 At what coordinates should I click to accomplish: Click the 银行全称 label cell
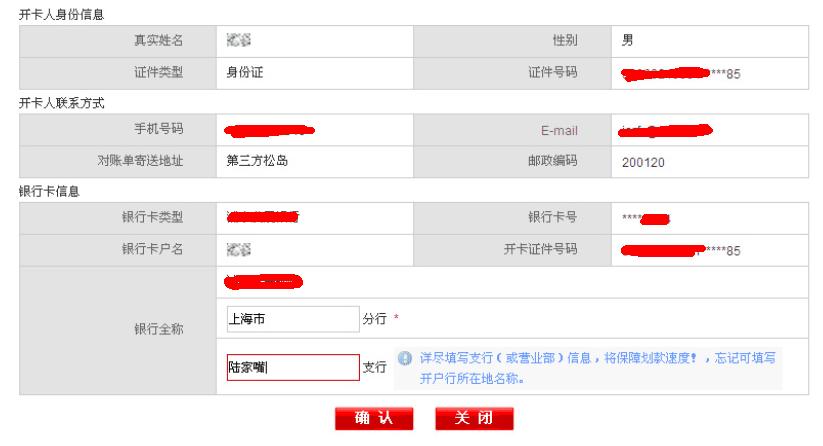[x=158, y=328]
